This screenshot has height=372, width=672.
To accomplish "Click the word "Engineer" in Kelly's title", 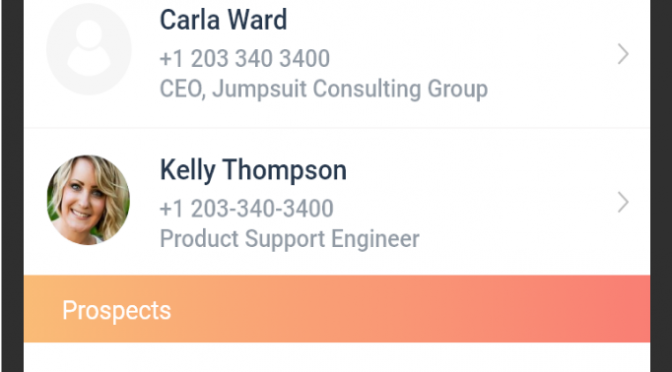I will click(375, 239).
